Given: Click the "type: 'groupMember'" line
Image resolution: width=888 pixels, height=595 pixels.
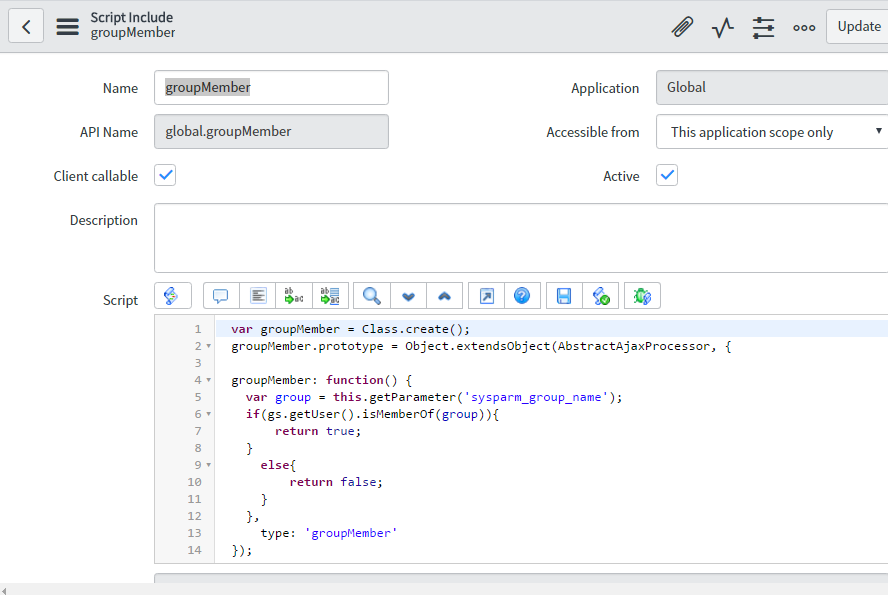Looking at the screenshot, I should click(x=329, y=533).
